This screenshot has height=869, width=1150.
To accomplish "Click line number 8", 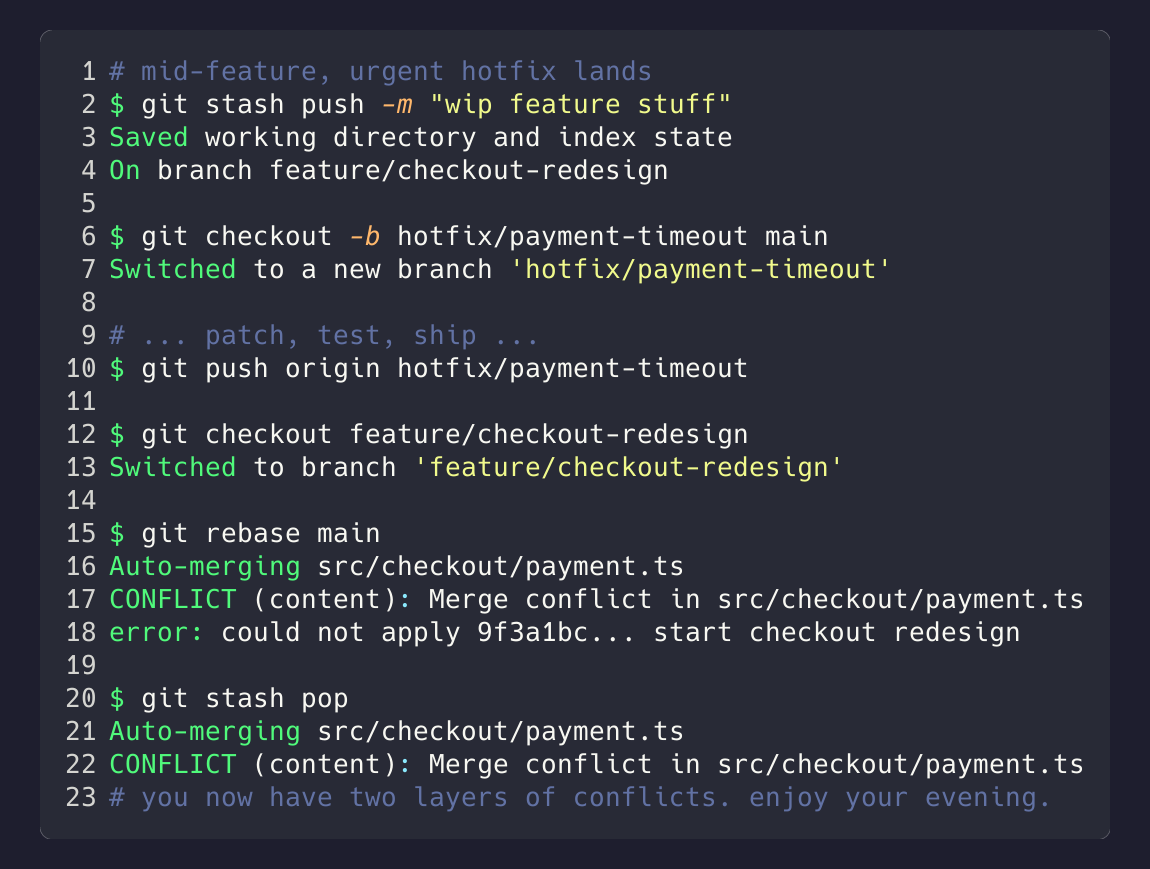I will point(89,303).
